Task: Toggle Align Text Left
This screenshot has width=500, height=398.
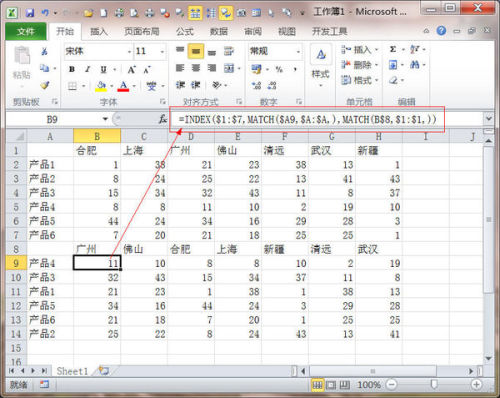Action: pos(180,68)
